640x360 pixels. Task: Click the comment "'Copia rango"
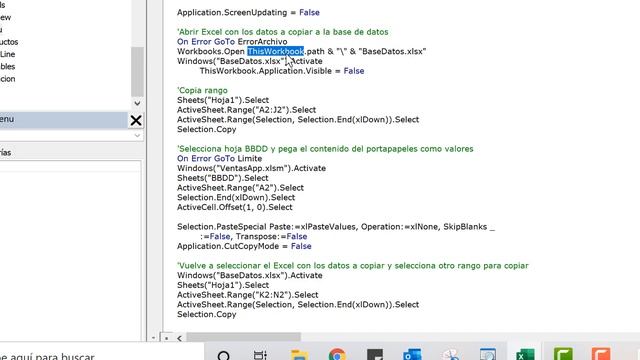coord(202,90)
